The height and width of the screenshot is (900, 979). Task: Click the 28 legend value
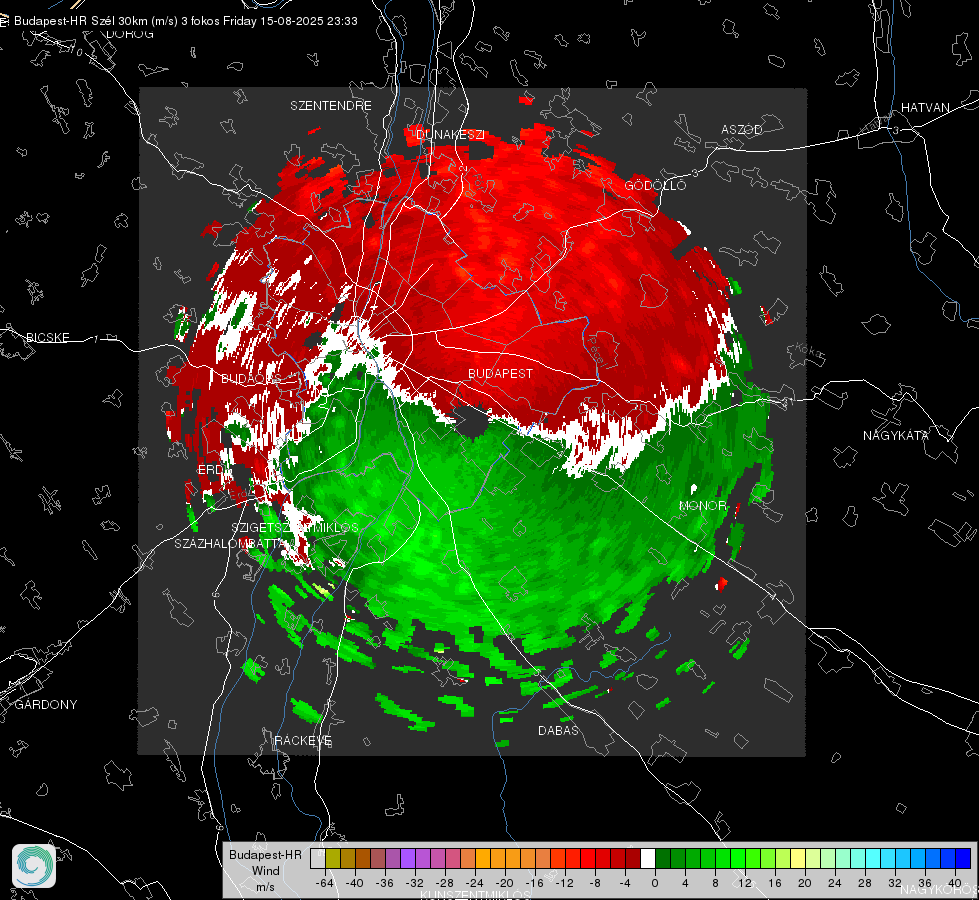[864, 884]
